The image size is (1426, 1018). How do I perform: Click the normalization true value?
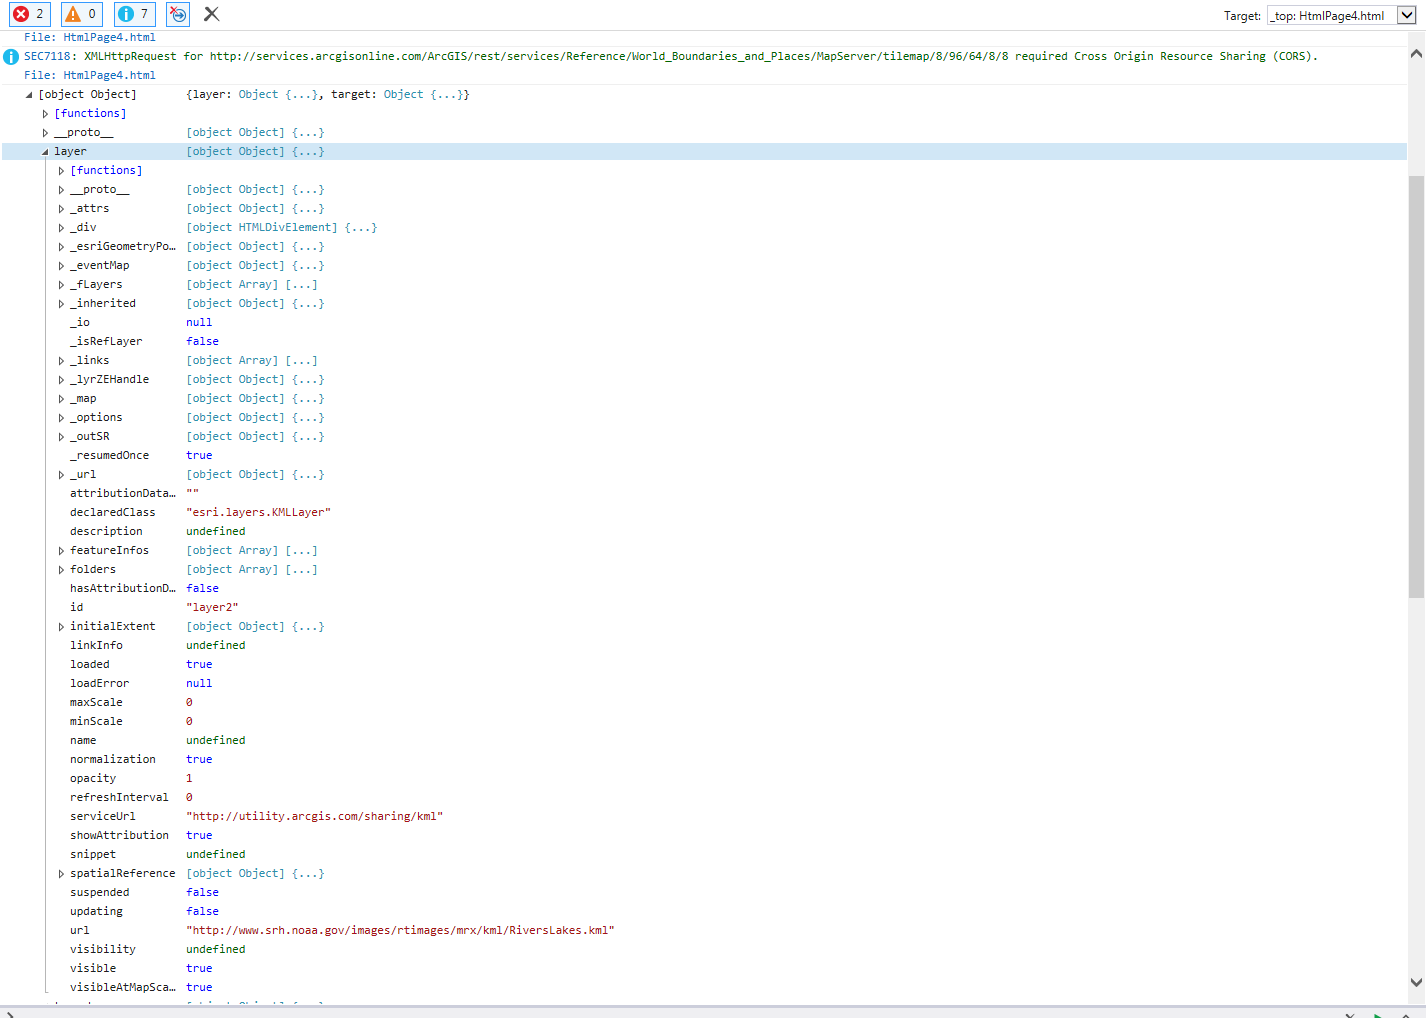tap(199, 759)
